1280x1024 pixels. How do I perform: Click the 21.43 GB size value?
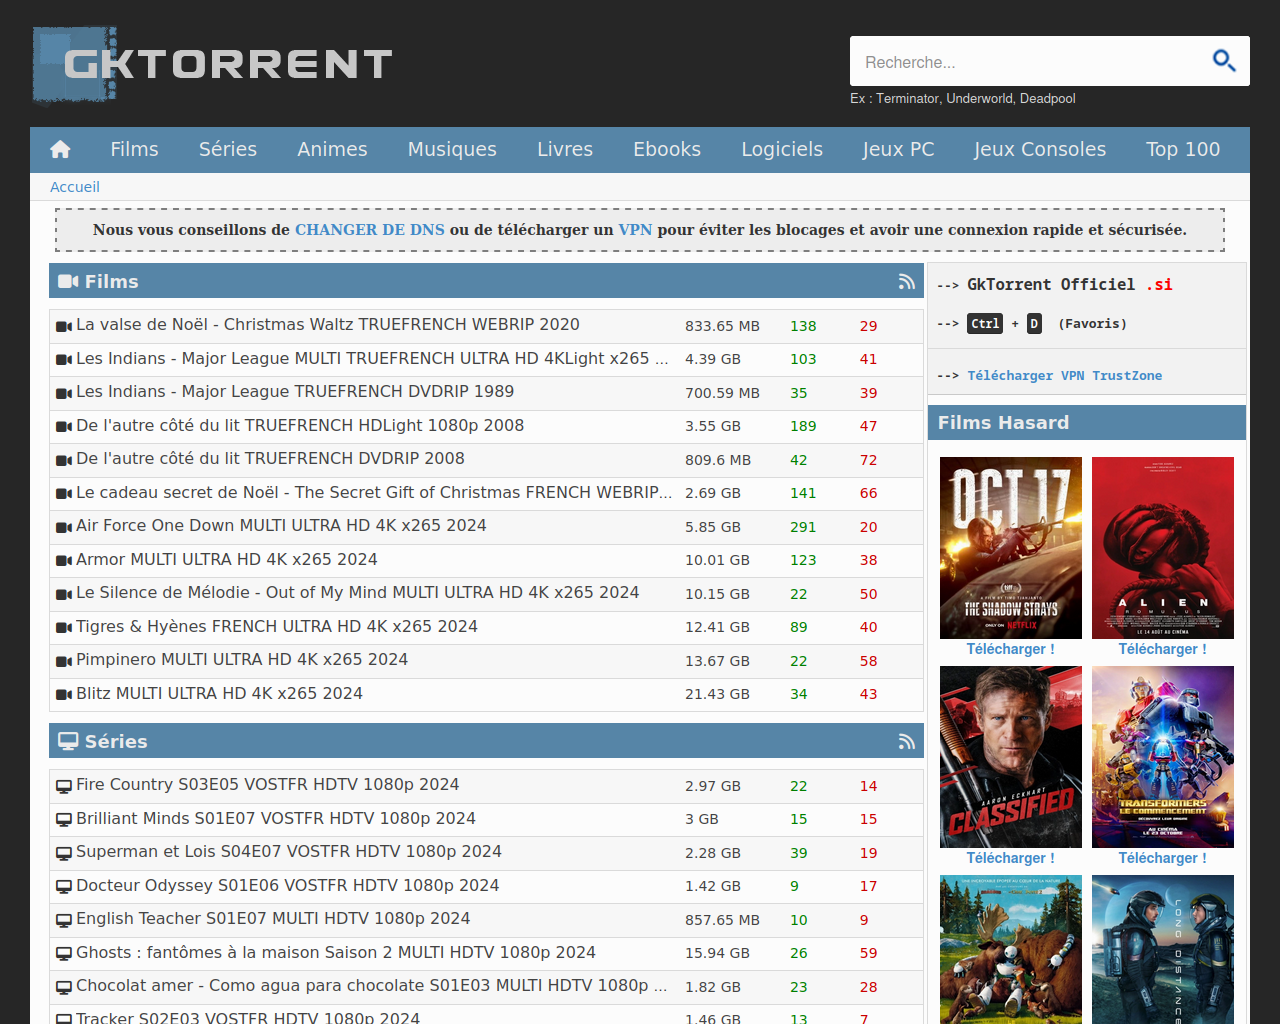point(717,694)
